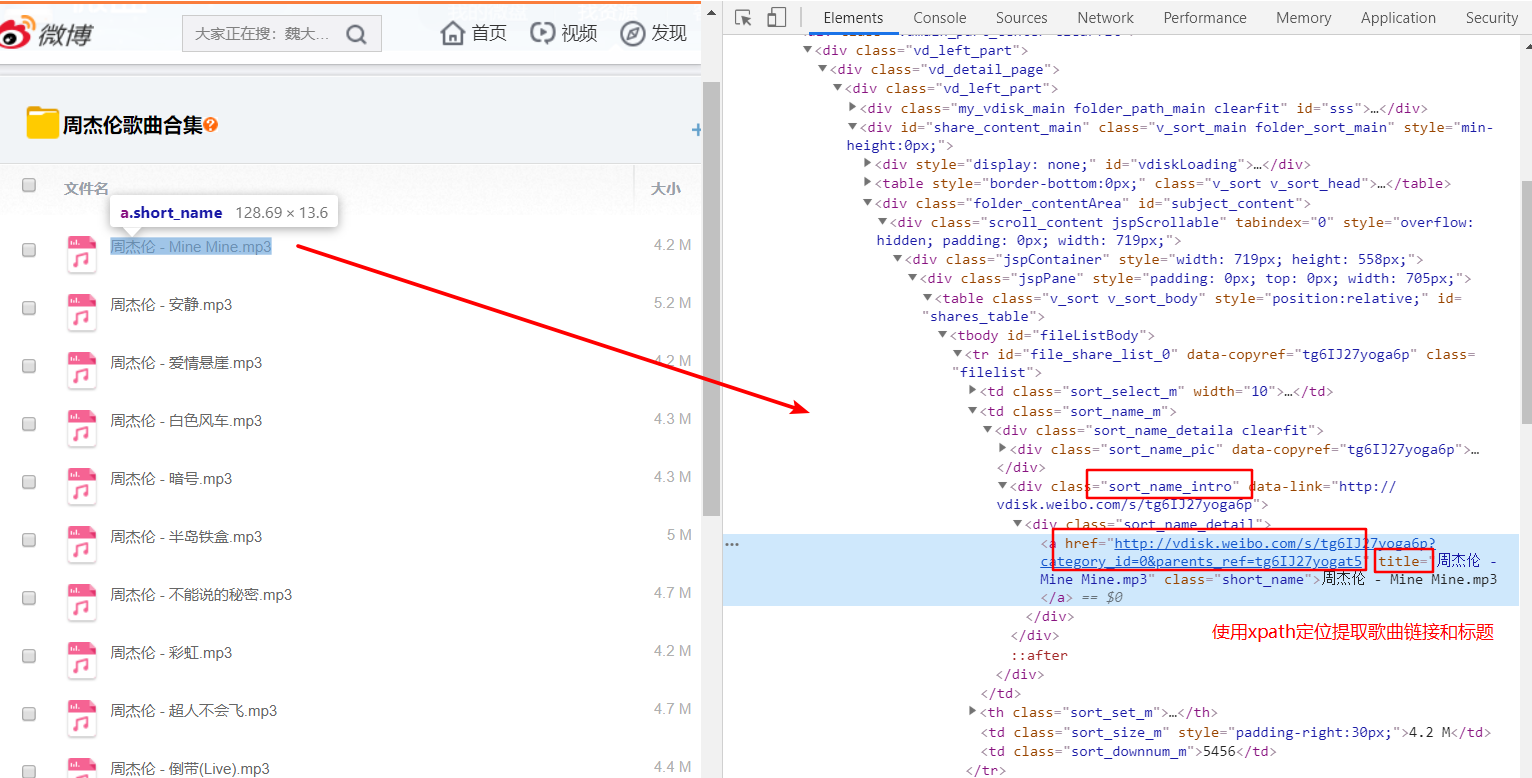Viewport: 1532px width, 778px height.
Task: Click music file icon for Mine Mine.mp3
Action: [81, 254]
